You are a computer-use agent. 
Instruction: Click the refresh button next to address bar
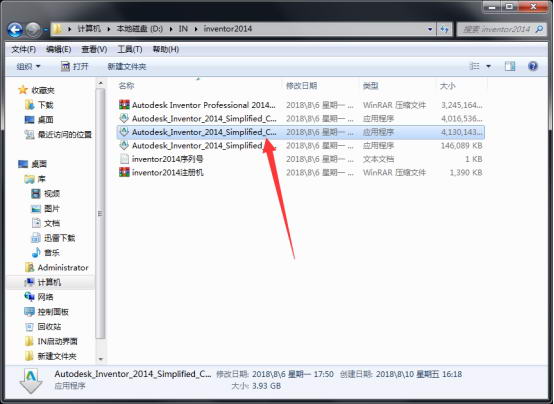tap(444, 29)
